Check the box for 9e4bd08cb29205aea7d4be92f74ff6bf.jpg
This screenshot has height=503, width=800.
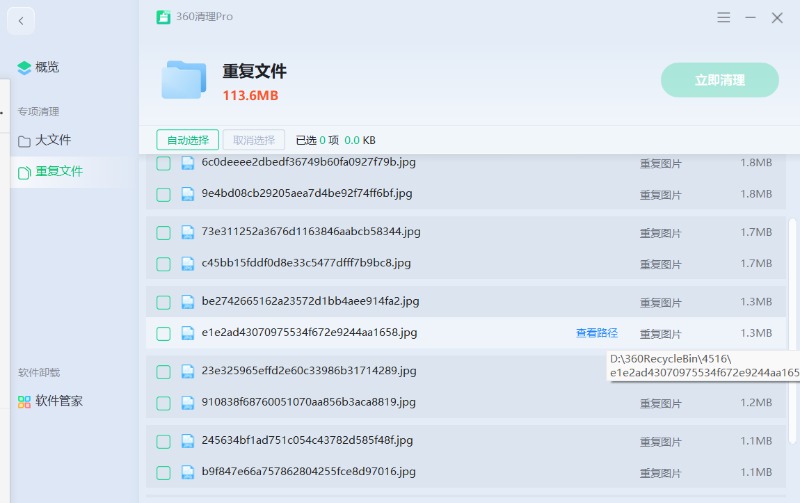click(163, 194)
